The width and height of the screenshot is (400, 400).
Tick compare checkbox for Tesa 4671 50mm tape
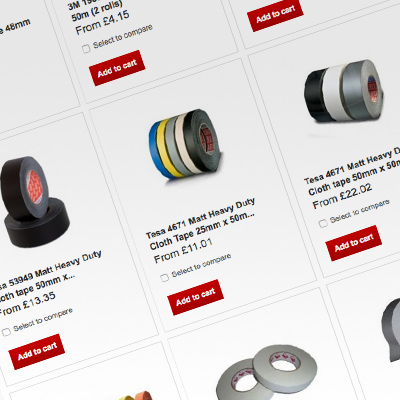(323, 223)
